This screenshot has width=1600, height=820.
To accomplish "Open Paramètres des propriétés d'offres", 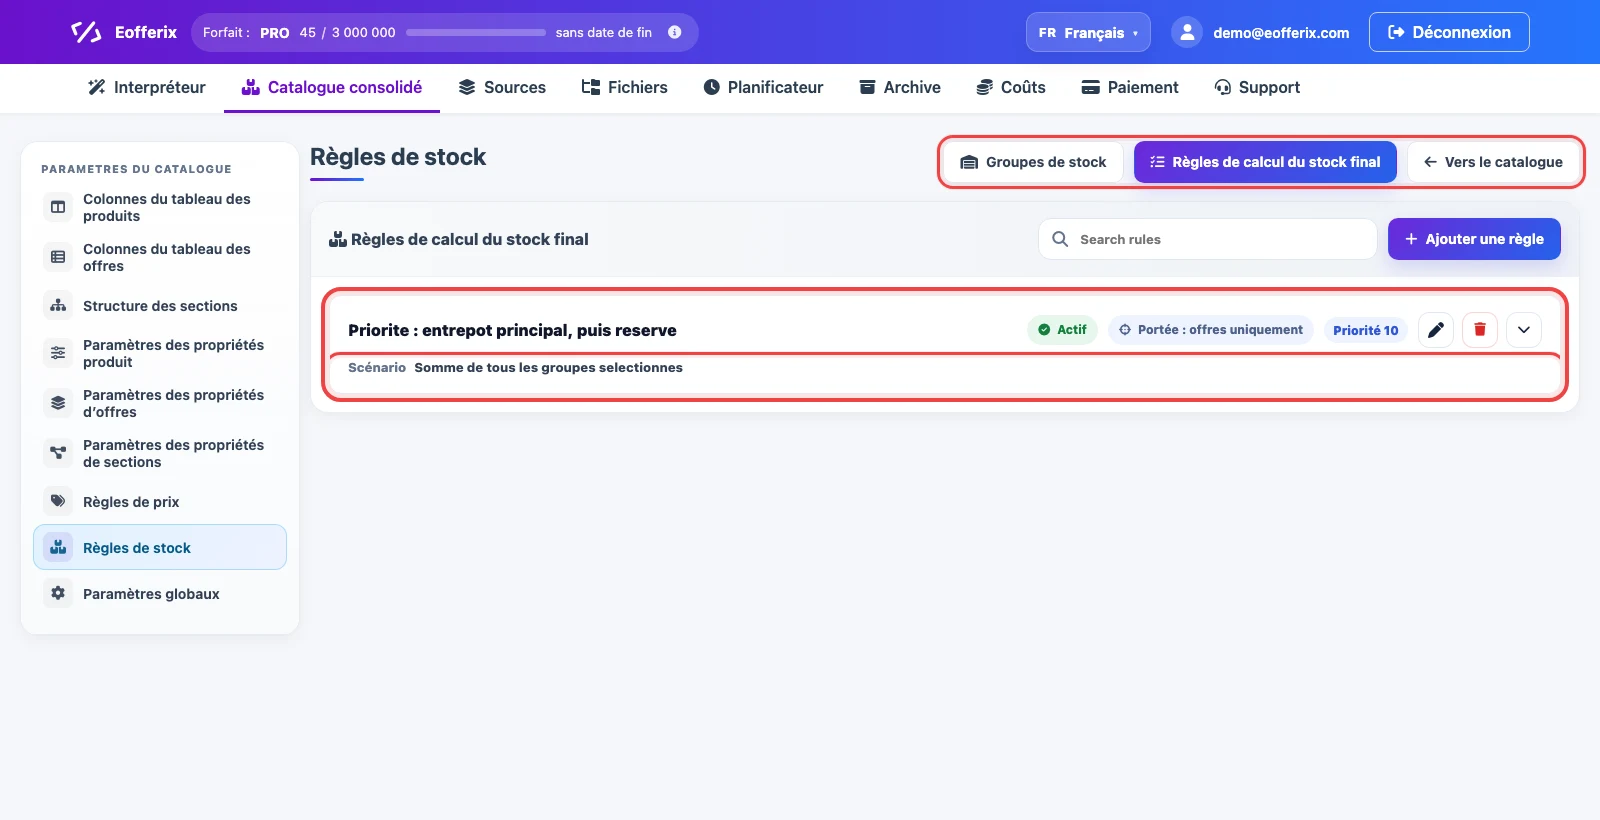I will [x=160, y=403].
